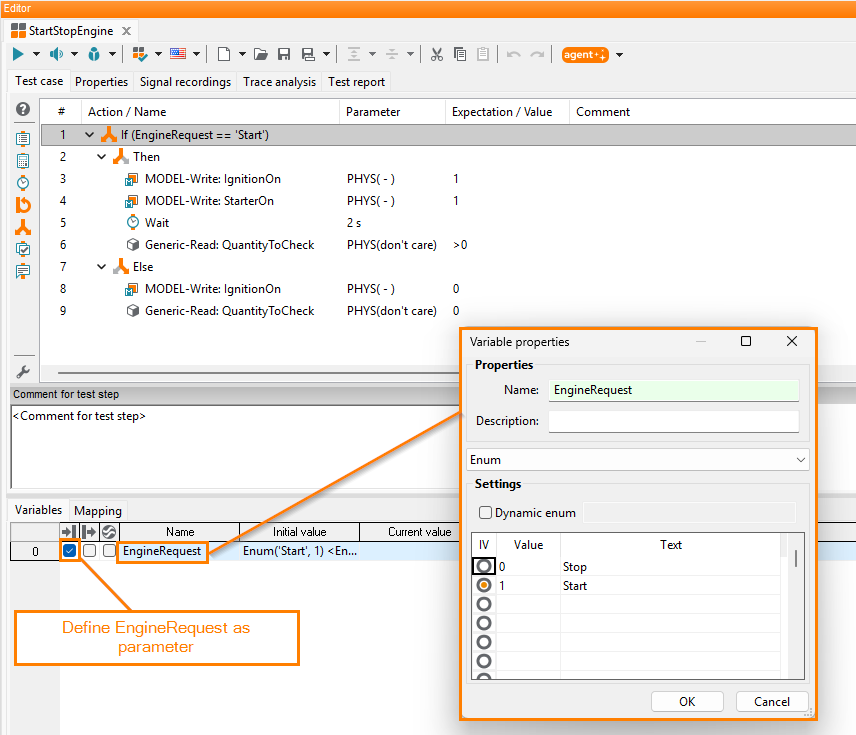Open dropdown arrow next to play button
856x735 pixels.
(x=36, y=54)
